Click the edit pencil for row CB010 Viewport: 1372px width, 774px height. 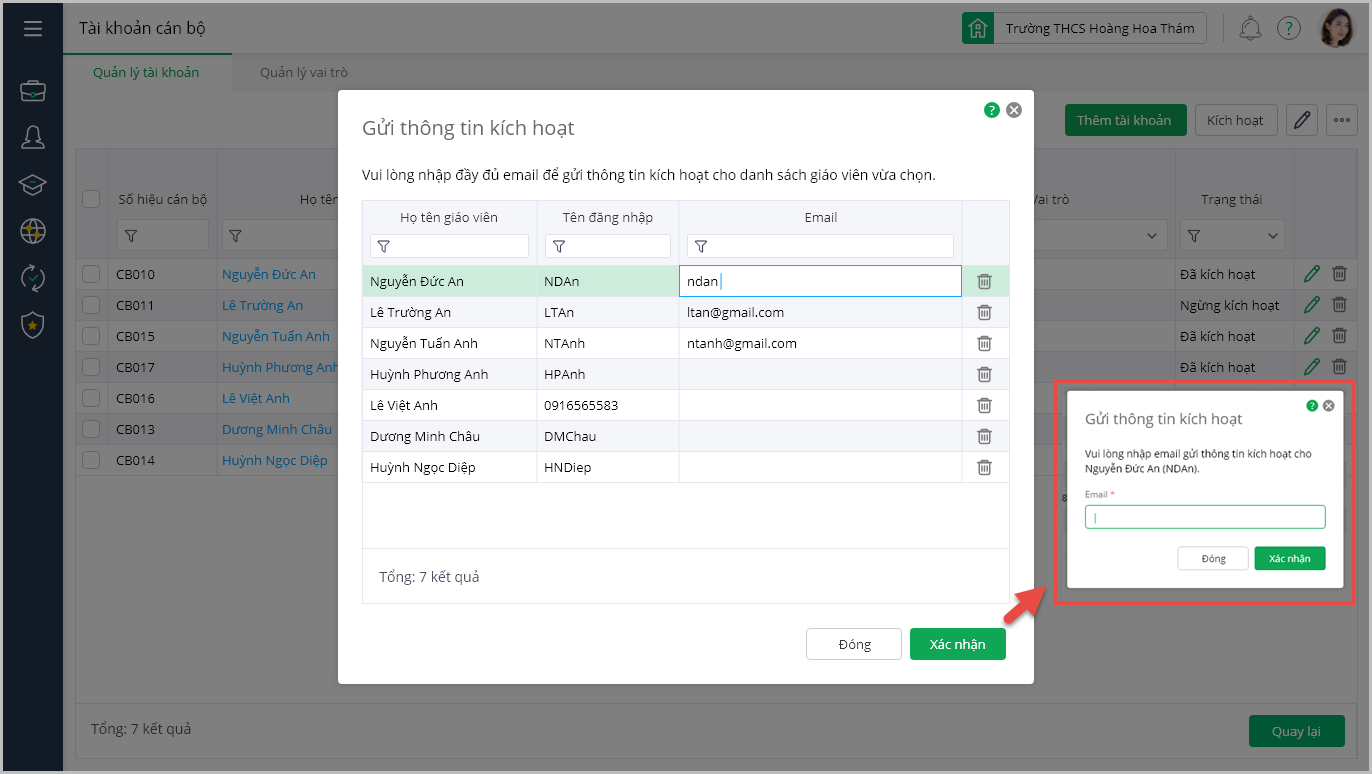tap(1312, 274)
